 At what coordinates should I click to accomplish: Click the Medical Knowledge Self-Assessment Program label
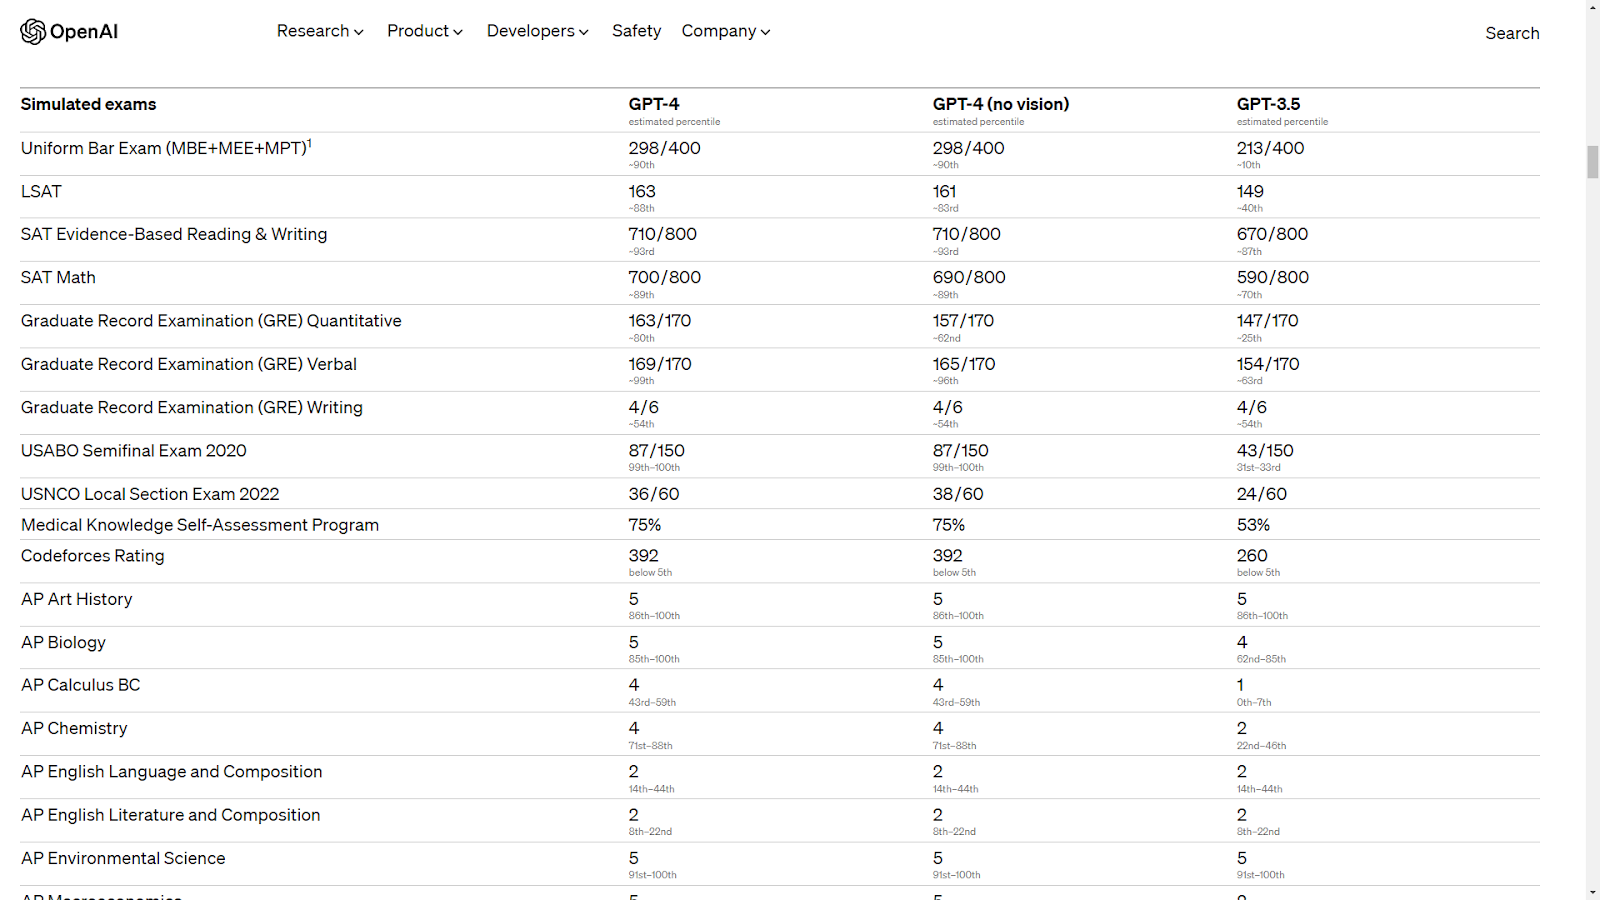(x=200, y=525)
